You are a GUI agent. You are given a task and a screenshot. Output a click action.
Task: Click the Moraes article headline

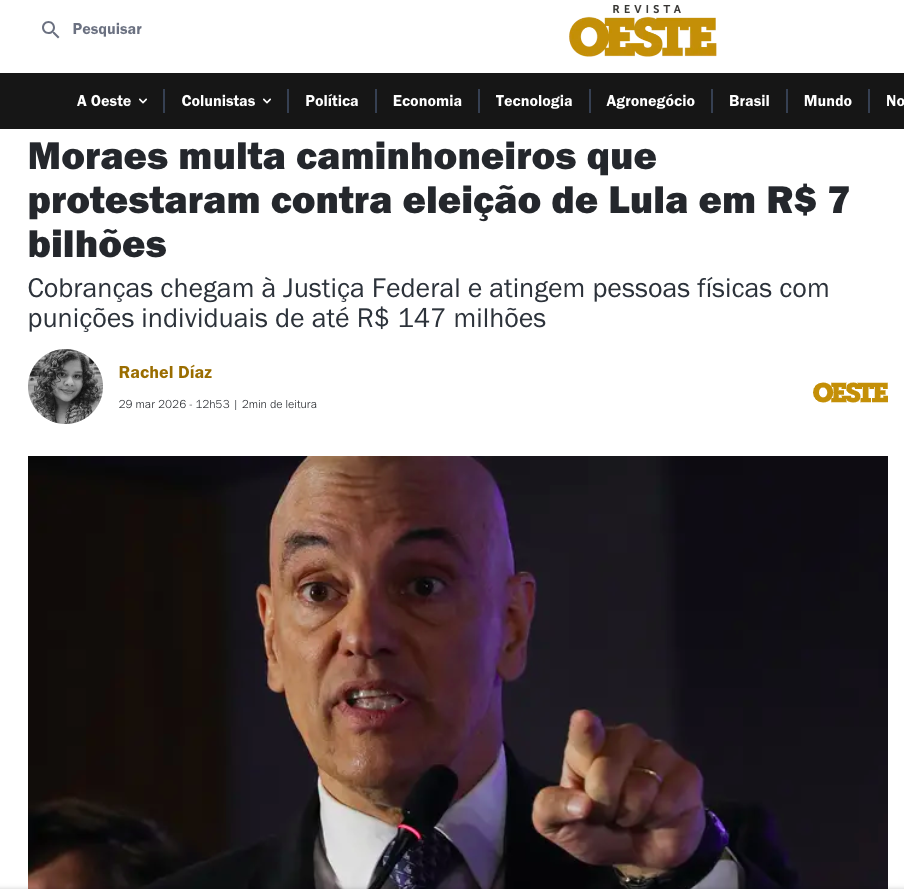coord(438,200)
